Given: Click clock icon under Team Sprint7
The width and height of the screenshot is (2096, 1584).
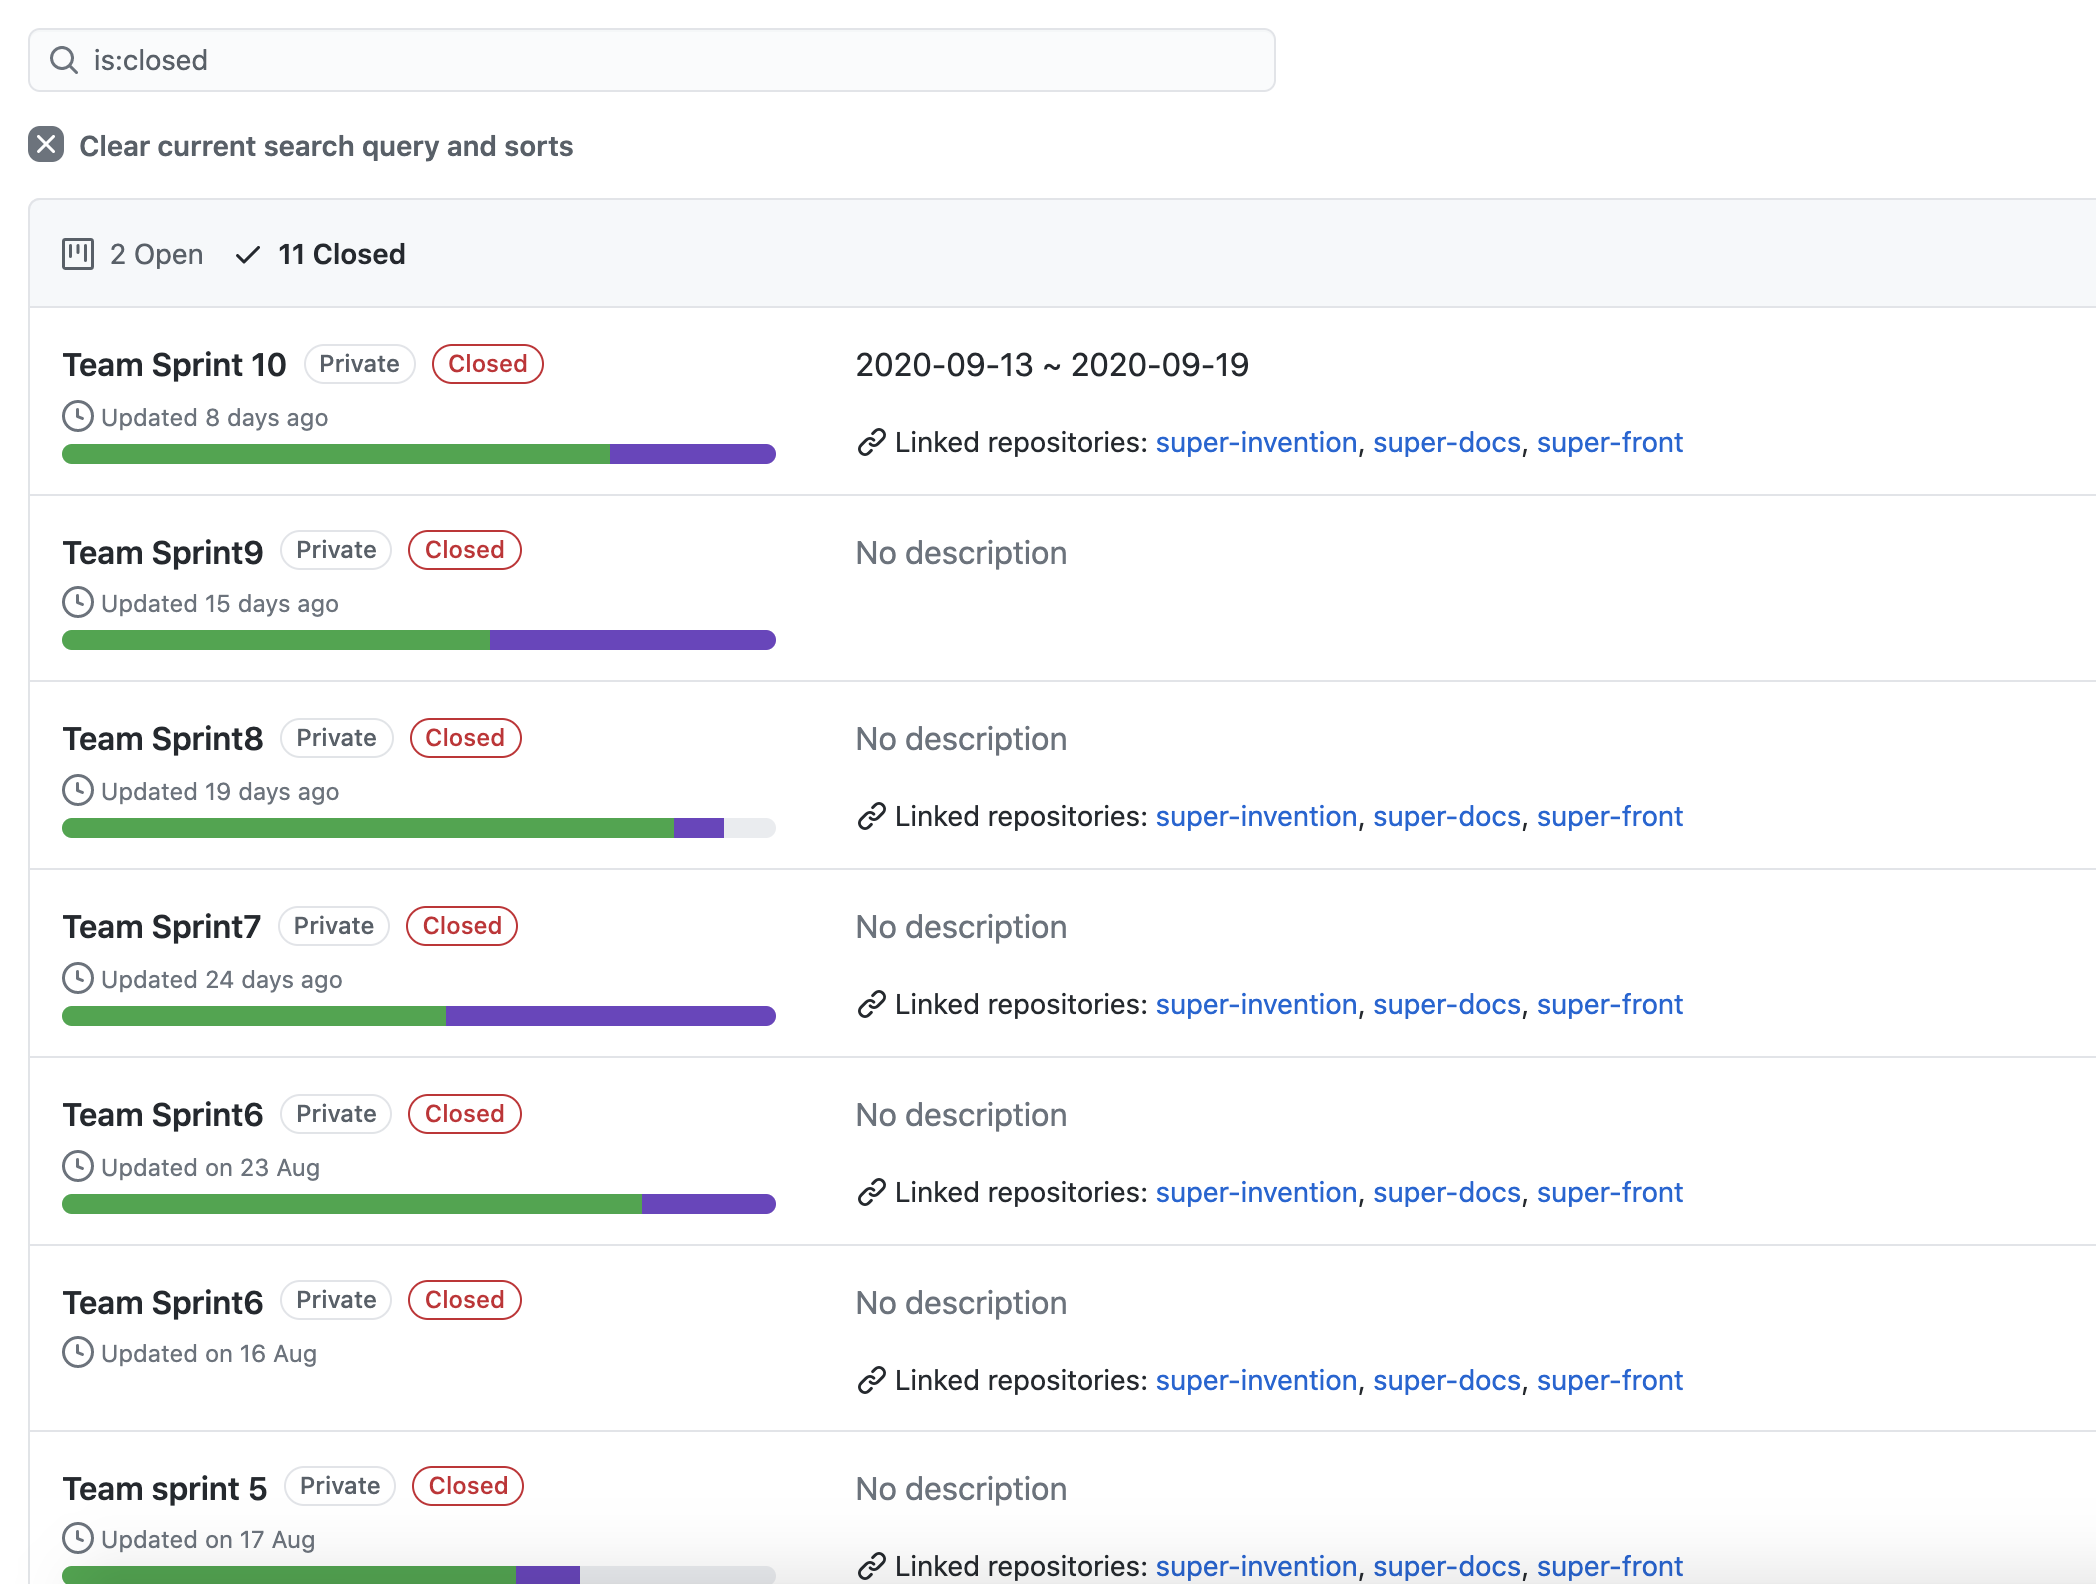Looking at the screenshot, I should [78, 979].
